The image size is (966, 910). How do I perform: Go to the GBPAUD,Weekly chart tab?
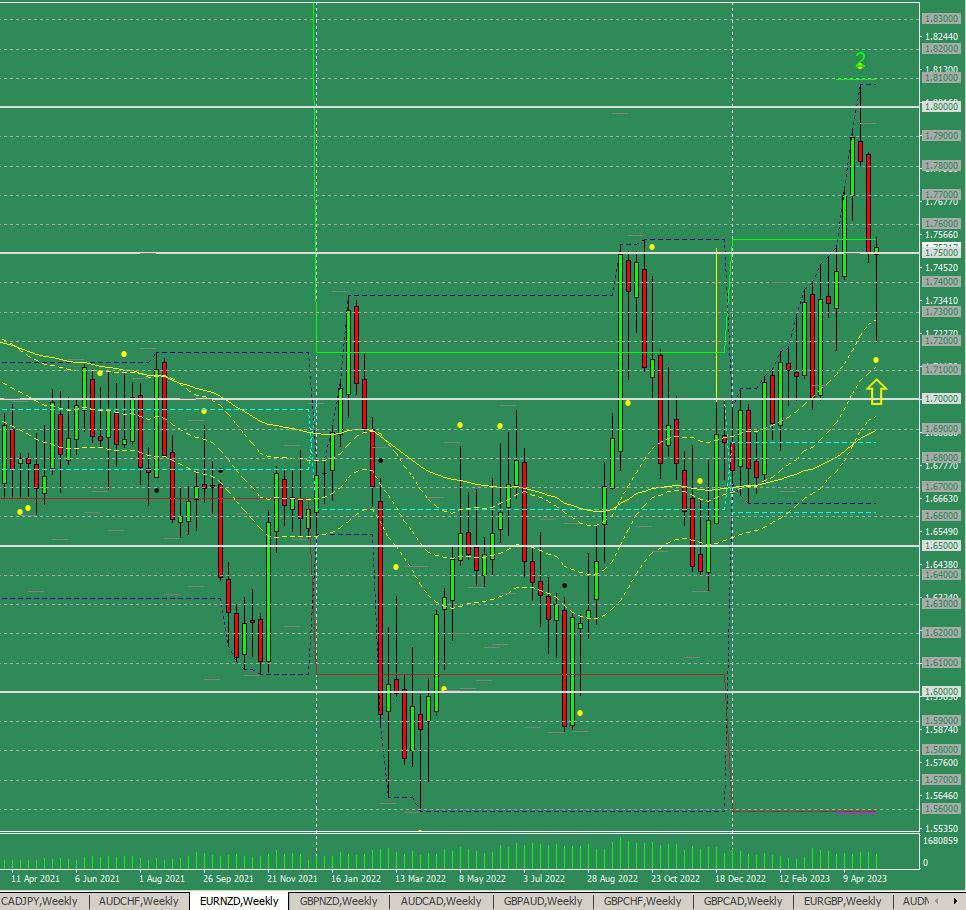[x=543, y=901]
